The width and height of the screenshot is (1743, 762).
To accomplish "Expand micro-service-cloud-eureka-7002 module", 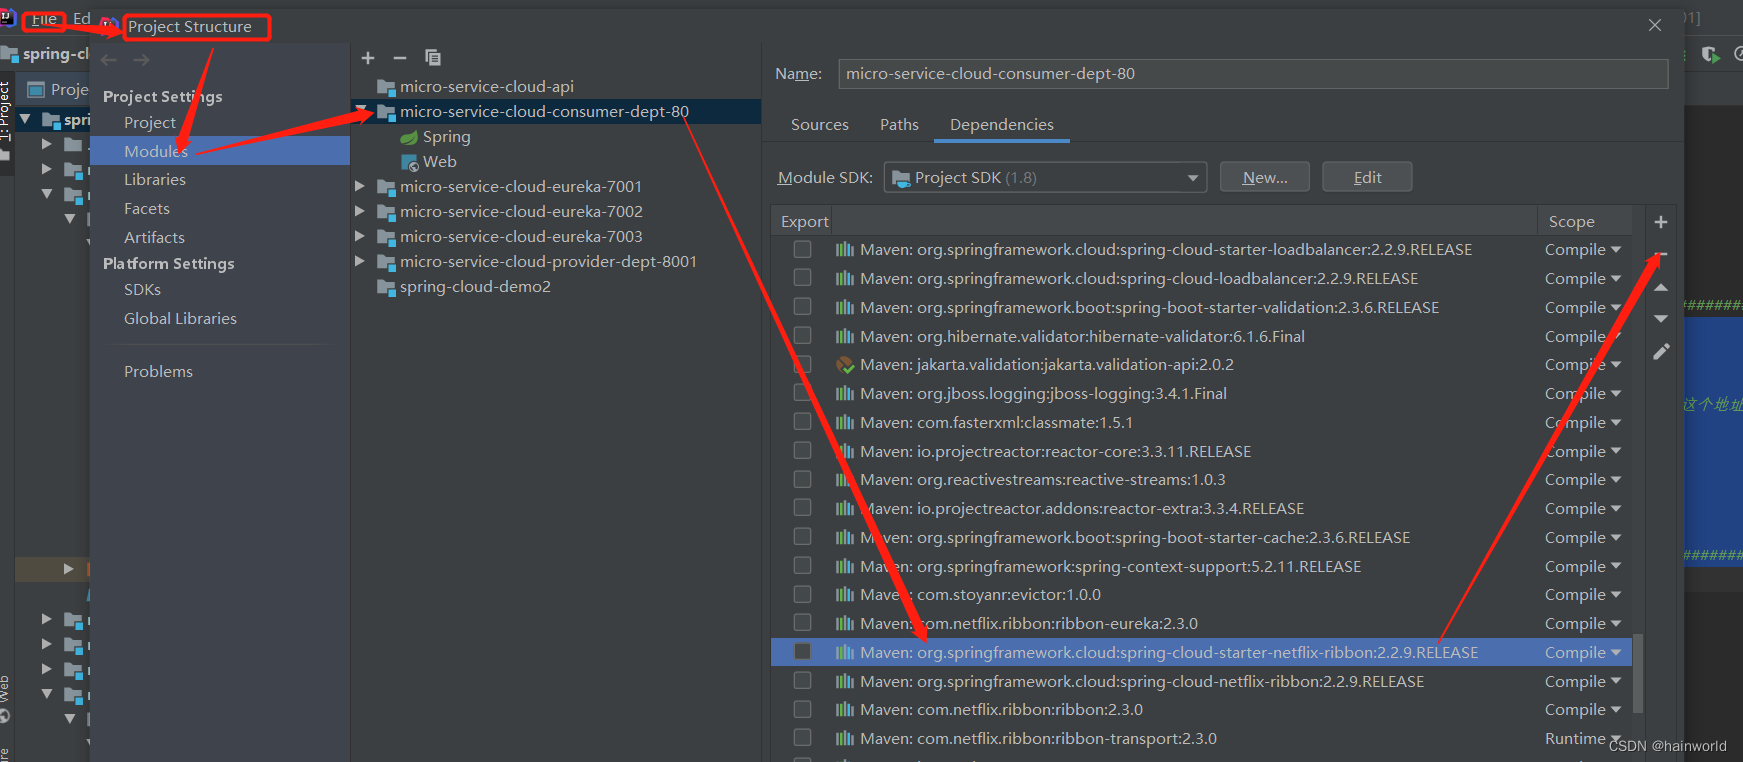I will [360, 211].
